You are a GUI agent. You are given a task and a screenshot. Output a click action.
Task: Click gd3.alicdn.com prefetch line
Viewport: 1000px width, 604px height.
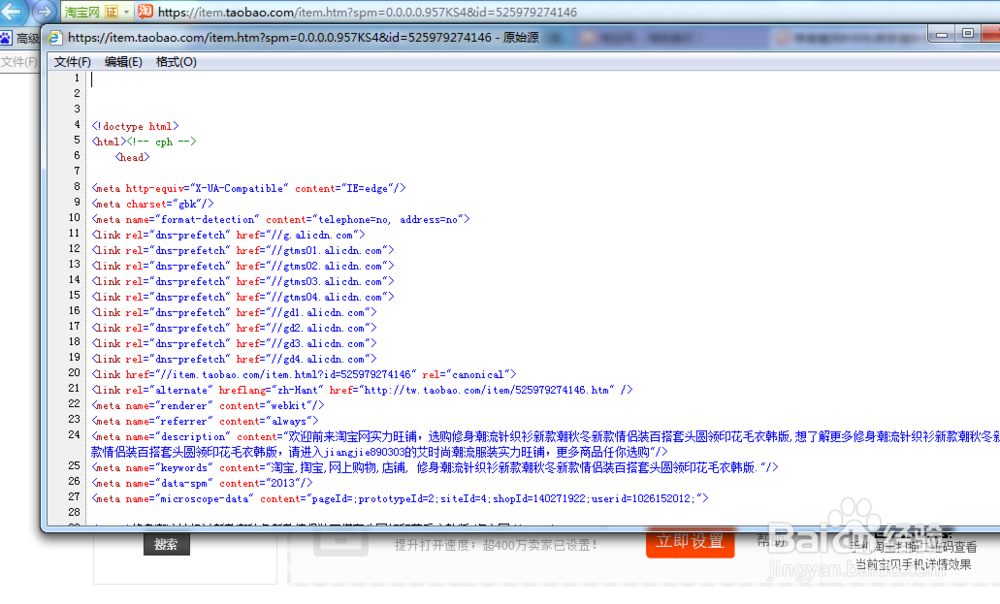coord(234,344)
